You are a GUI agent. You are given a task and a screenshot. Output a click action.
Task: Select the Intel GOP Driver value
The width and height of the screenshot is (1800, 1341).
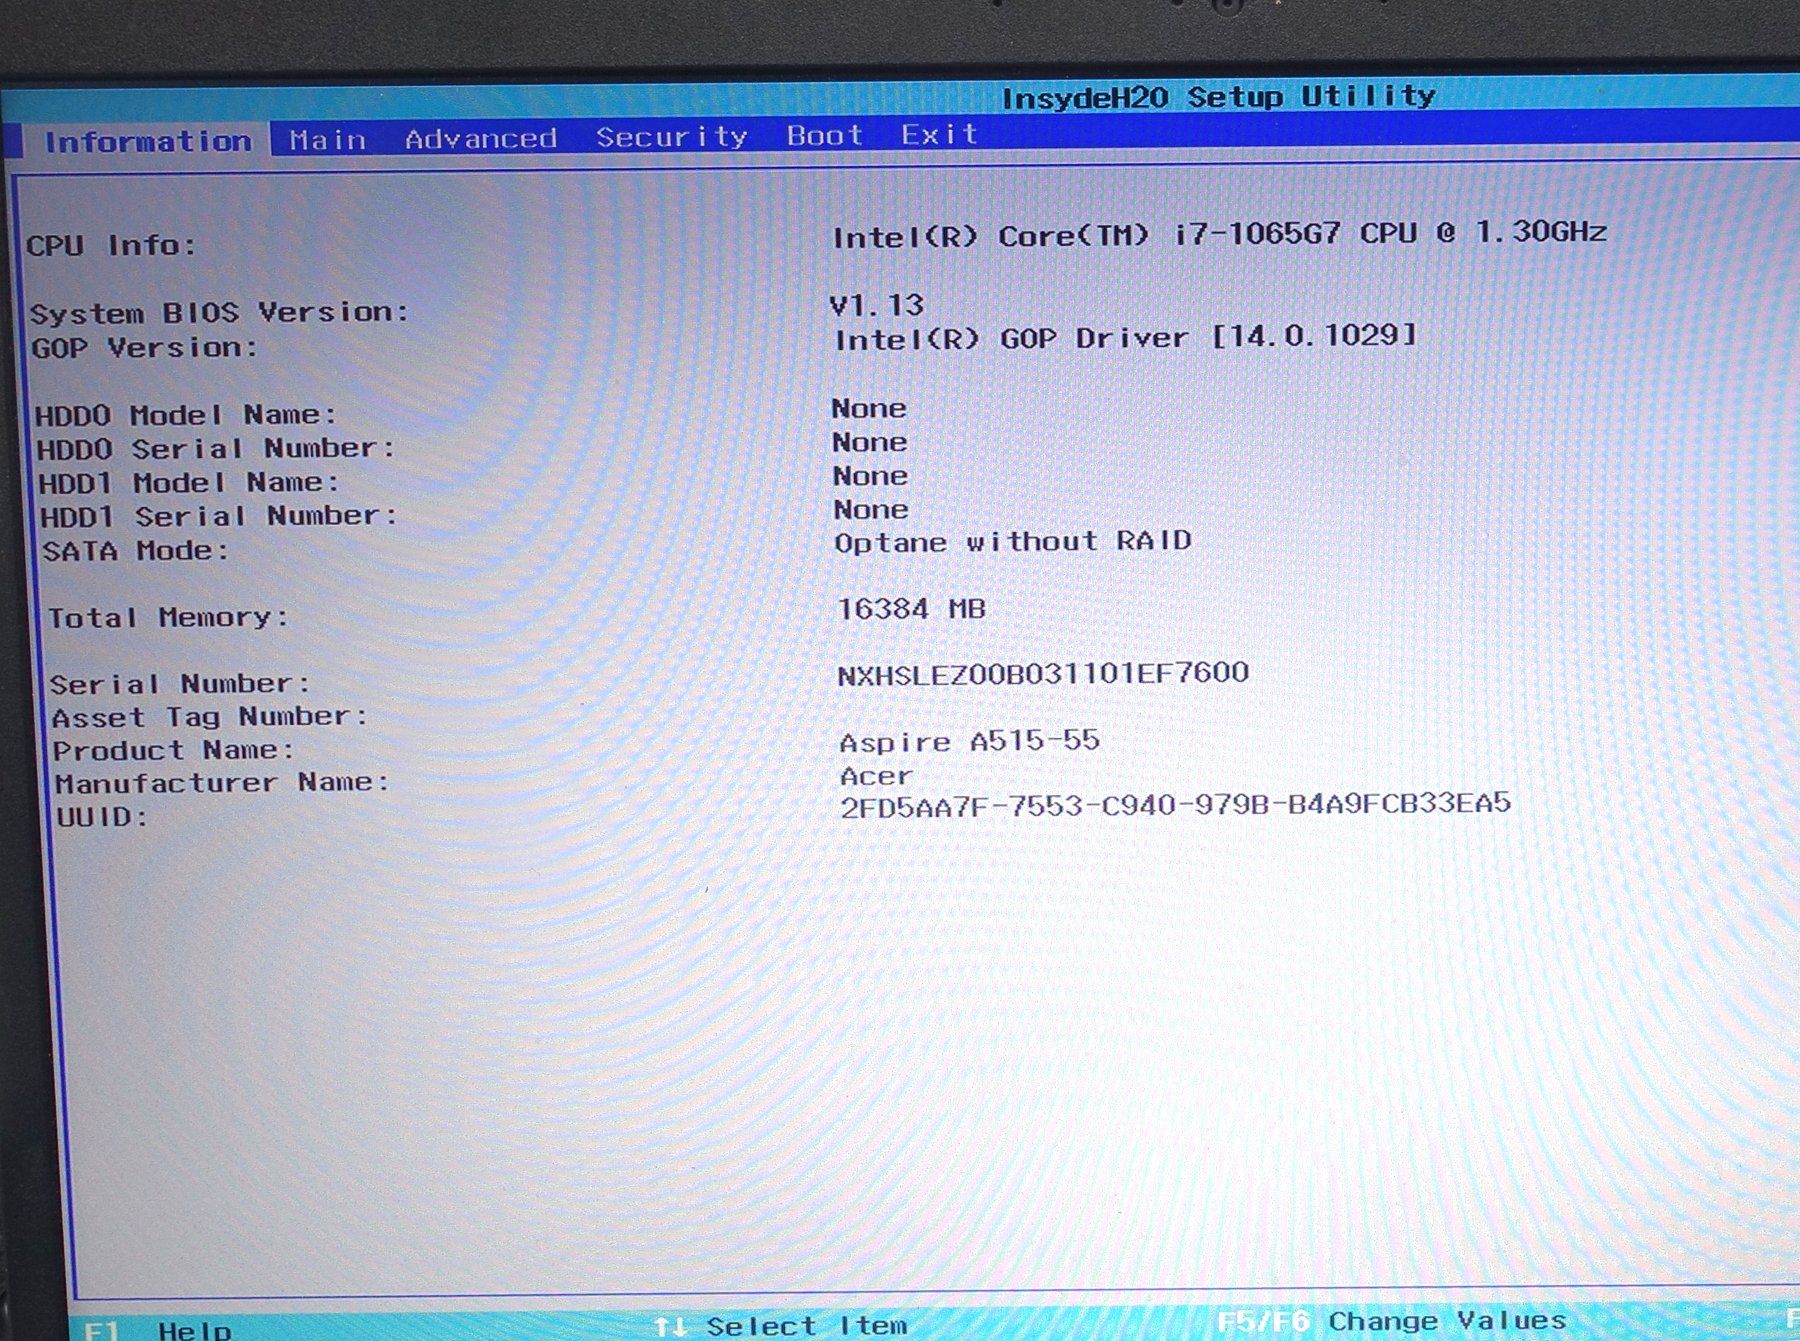pos(1125,337)
